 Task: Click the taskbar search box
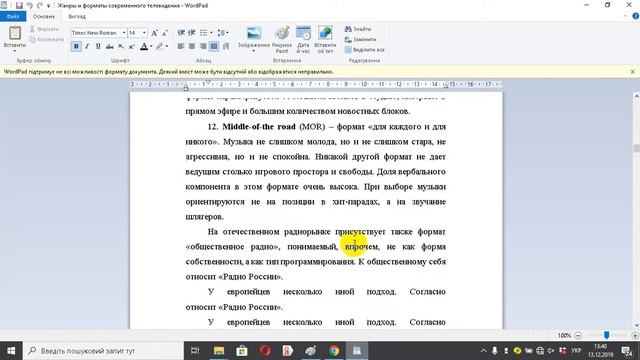[x=103, y=351]
